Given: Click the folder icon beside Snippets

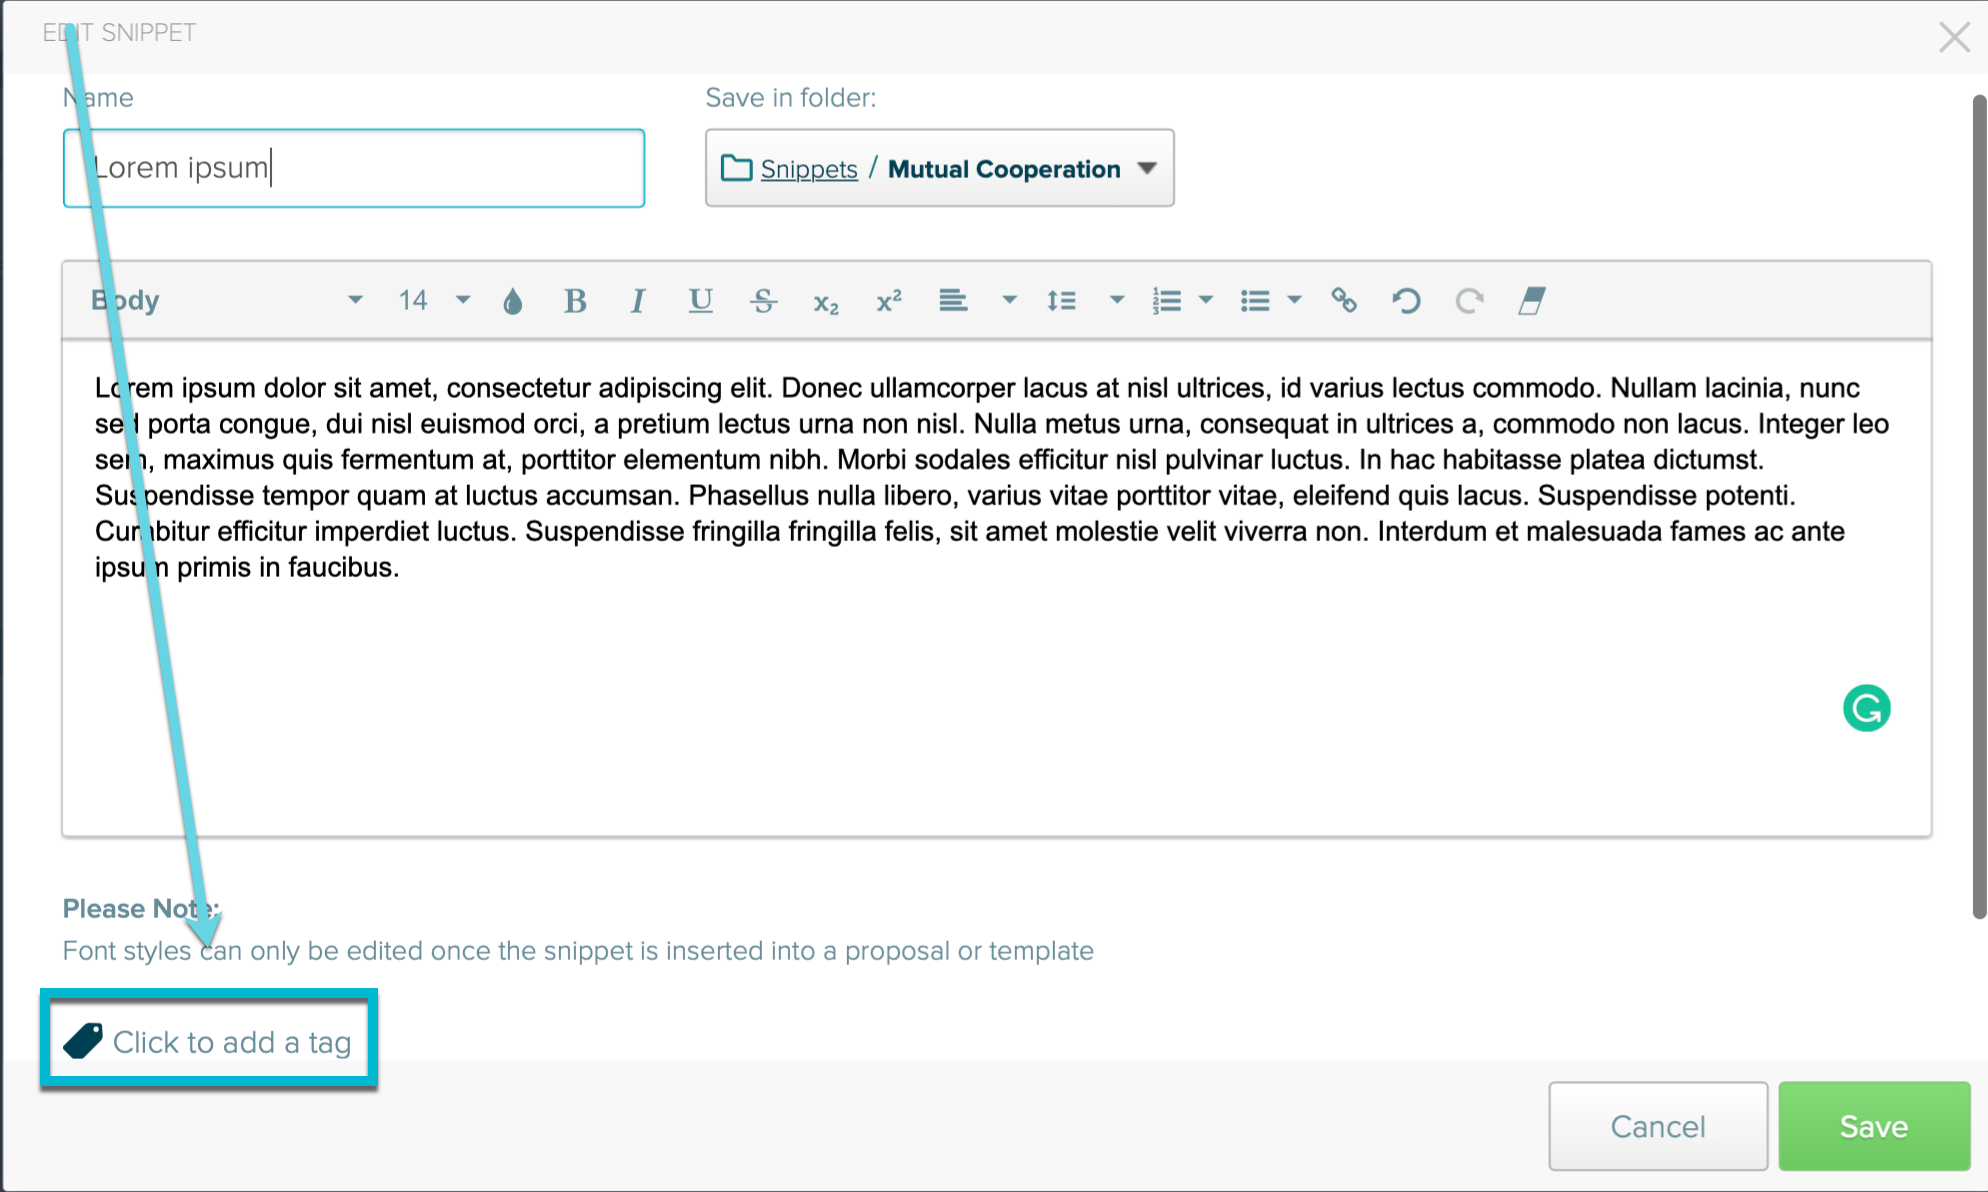Looking at the screenshot, I should 736,167.
